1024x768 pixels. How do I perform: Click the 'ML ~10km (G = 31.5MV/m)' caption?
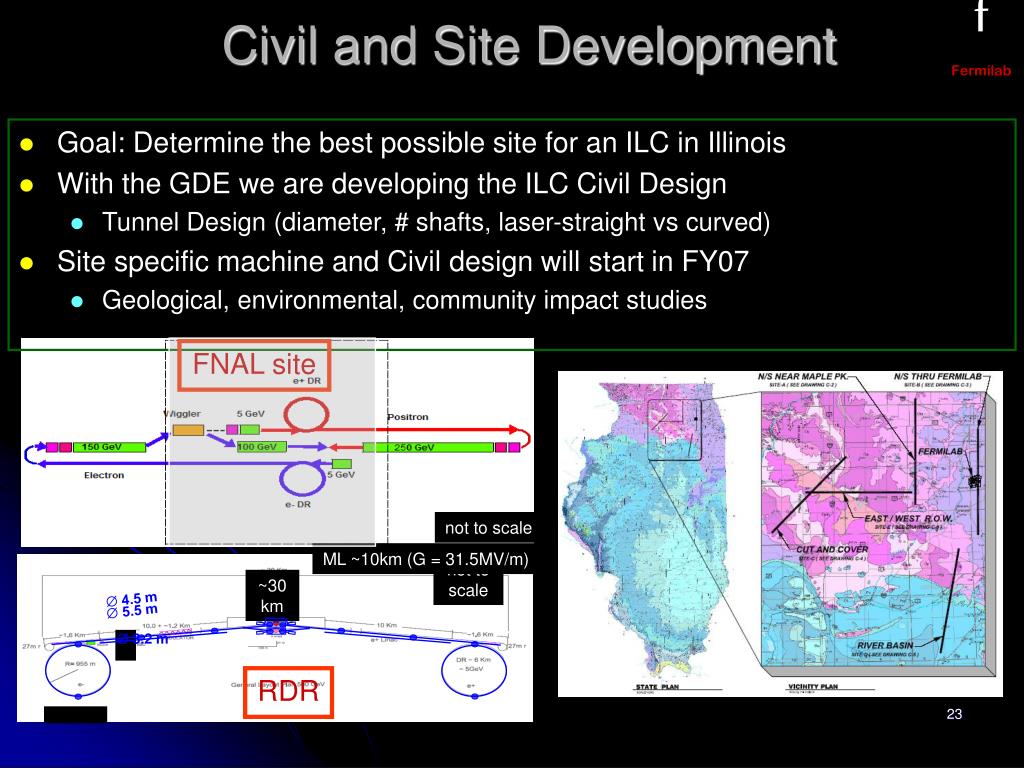coord(425,560)
